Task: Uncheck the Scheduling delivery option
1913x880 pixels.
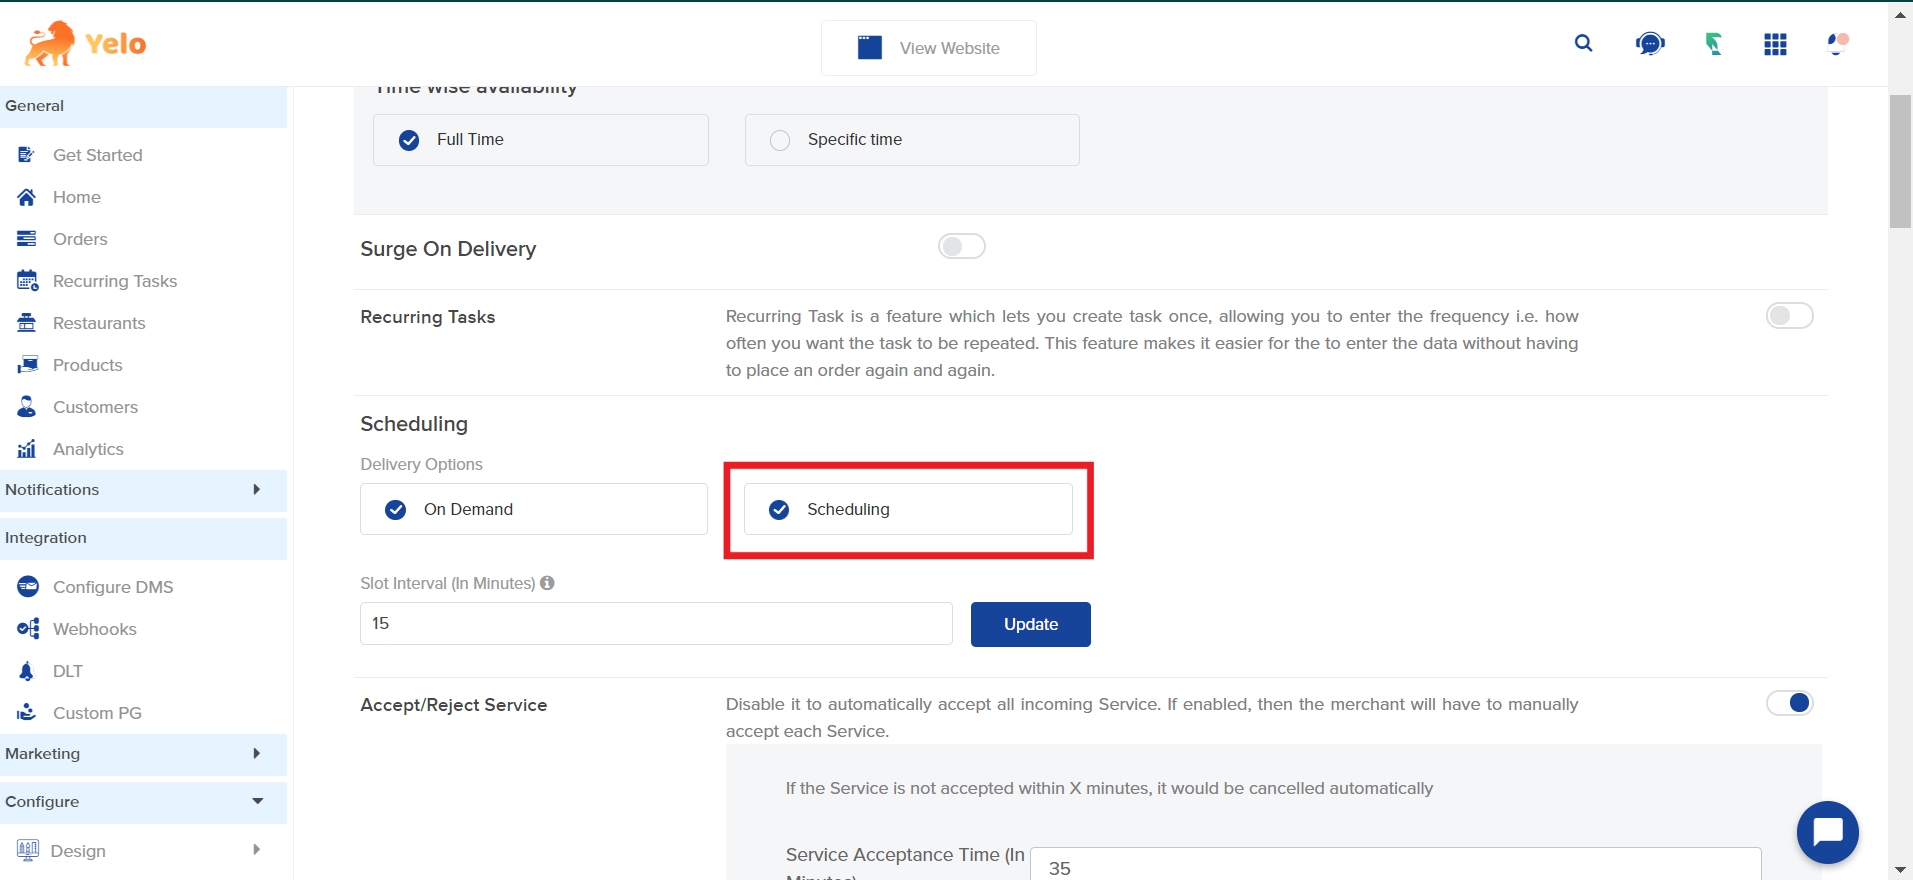Action: [x=779, y=510]
